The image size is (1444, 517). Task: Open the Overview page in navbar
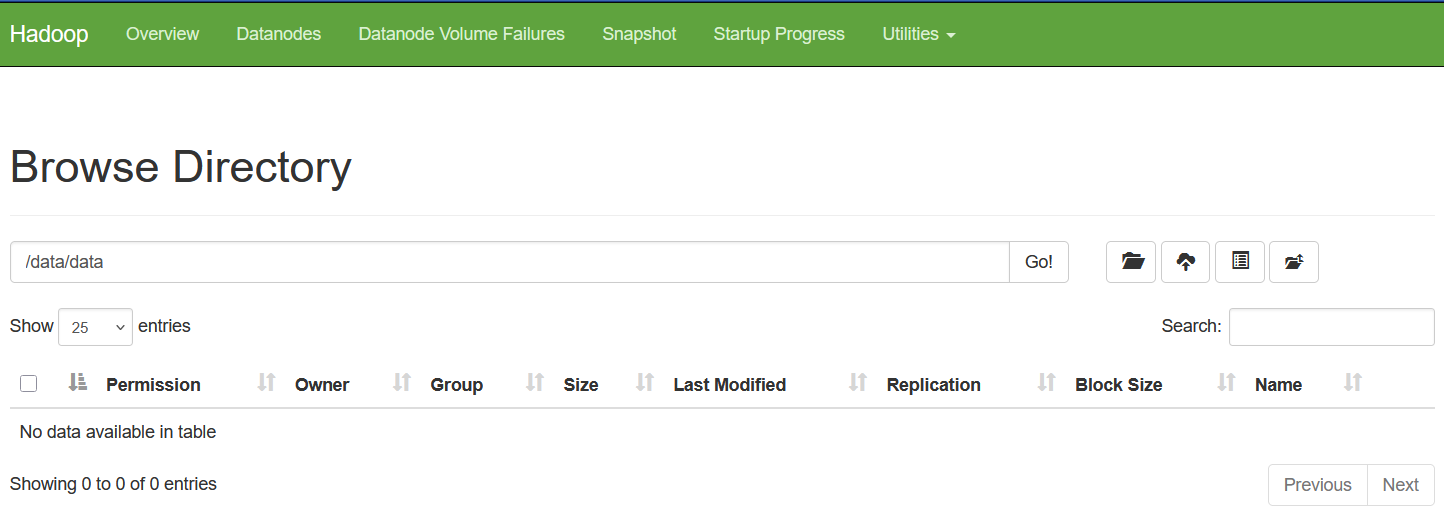tap(162, 34)
